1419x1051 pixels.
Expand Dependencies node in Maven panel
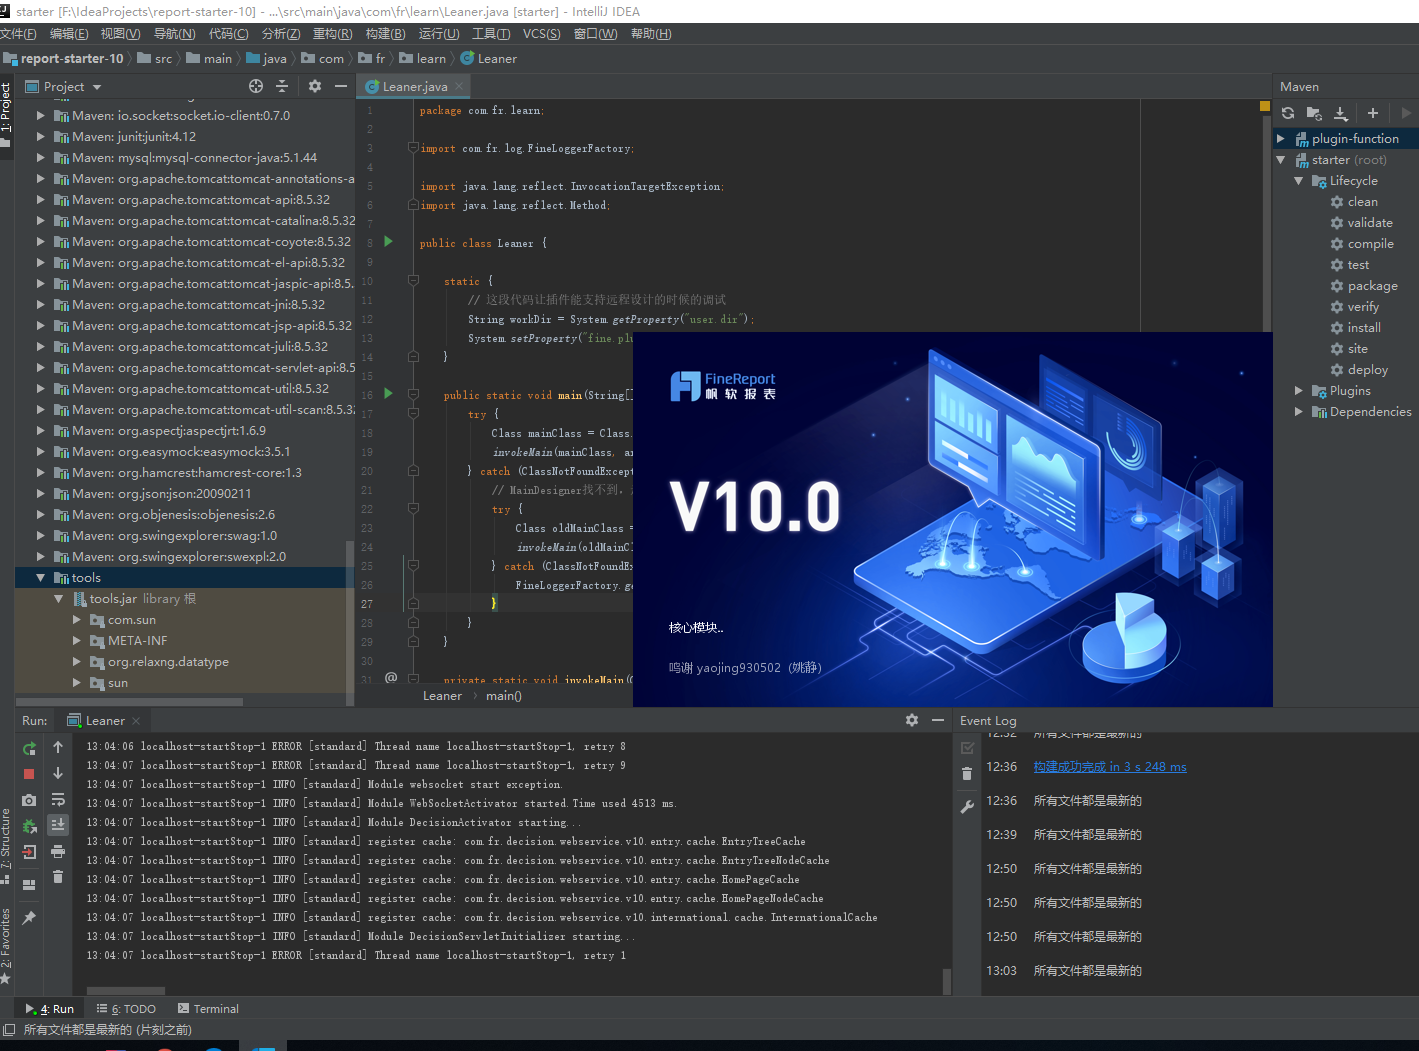(x=1299, y=412)
